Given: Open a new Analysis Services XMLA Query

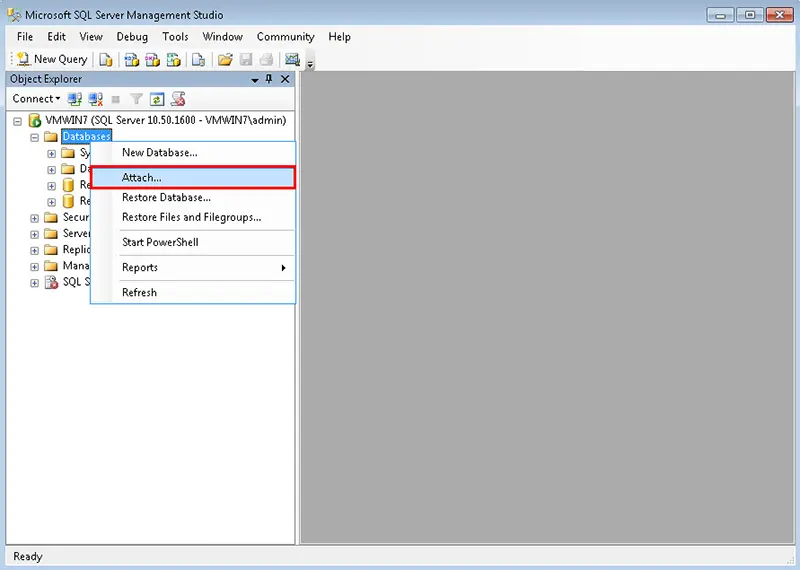Looking at the screenshot, I should (x=173, y=60).
